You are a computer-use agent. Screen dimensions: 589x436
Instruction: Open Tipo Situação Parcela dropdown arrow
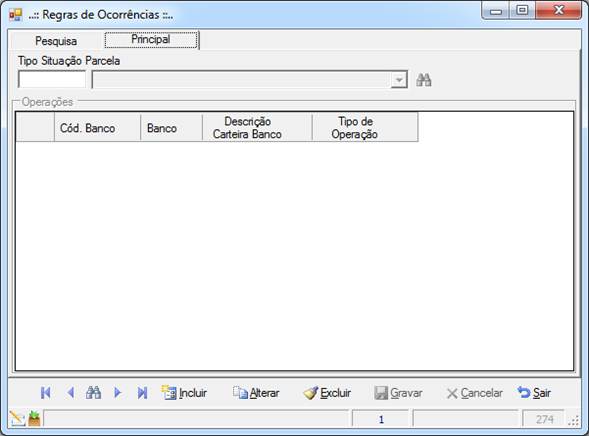tap(399, 80)
